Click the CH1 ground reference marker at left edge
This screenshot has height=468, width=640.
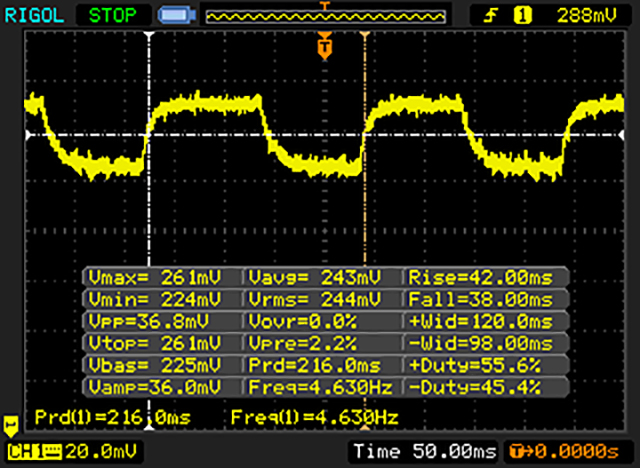(11, 426)
